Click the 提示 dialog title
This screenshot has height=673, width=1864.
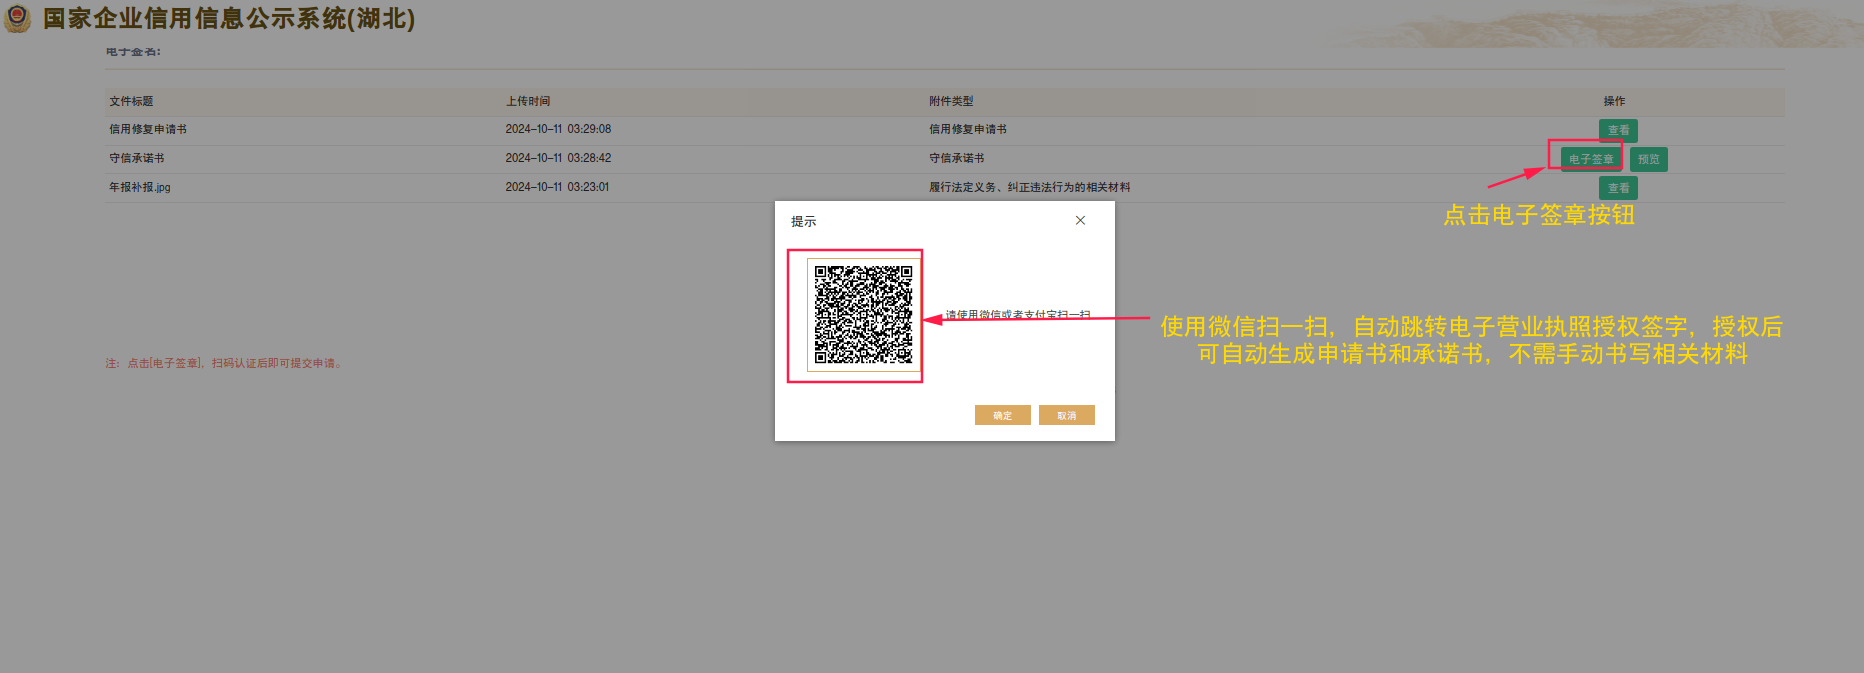point(804,221)
